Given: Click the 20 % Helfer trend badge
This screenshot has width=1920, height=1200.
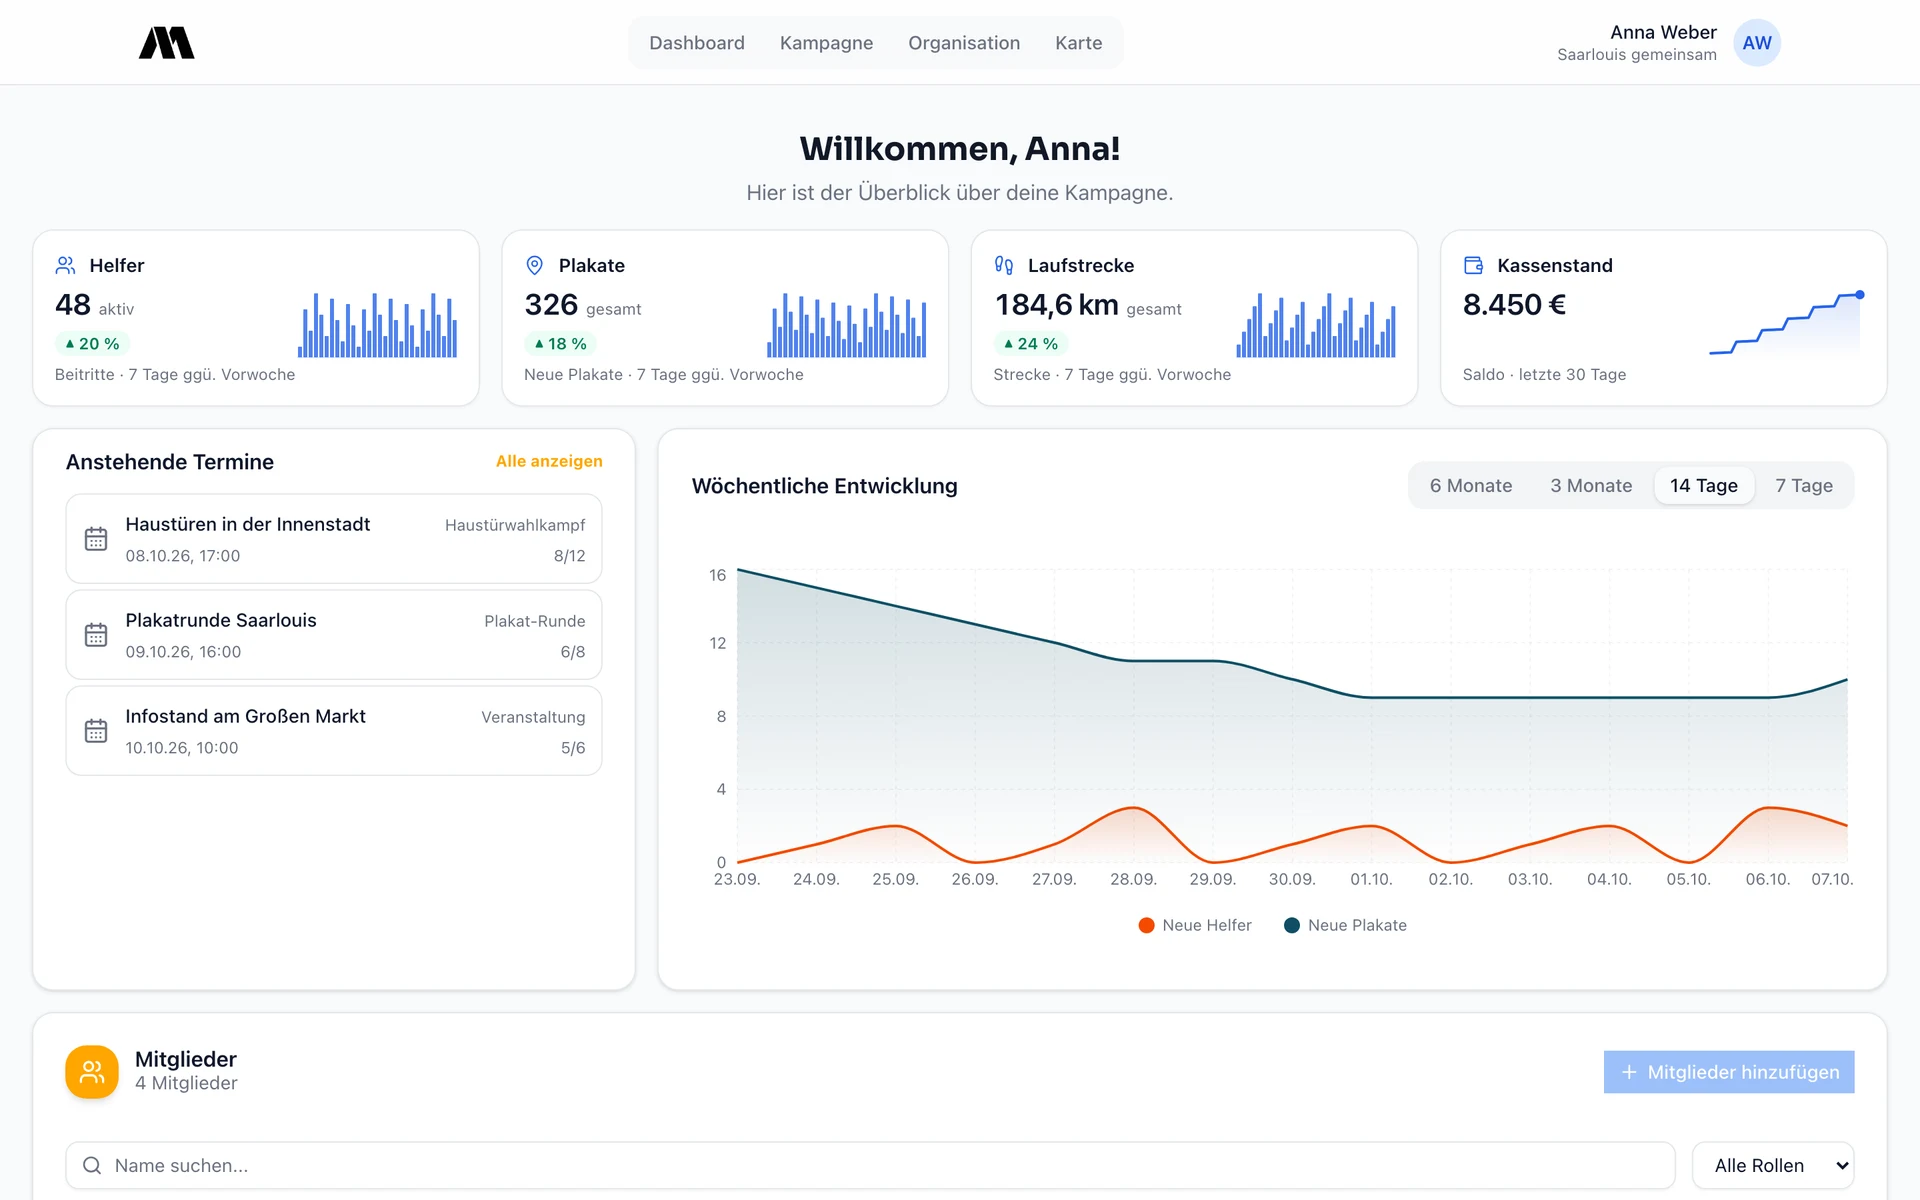Looking at the screenshot, I should tap(92, 344).
